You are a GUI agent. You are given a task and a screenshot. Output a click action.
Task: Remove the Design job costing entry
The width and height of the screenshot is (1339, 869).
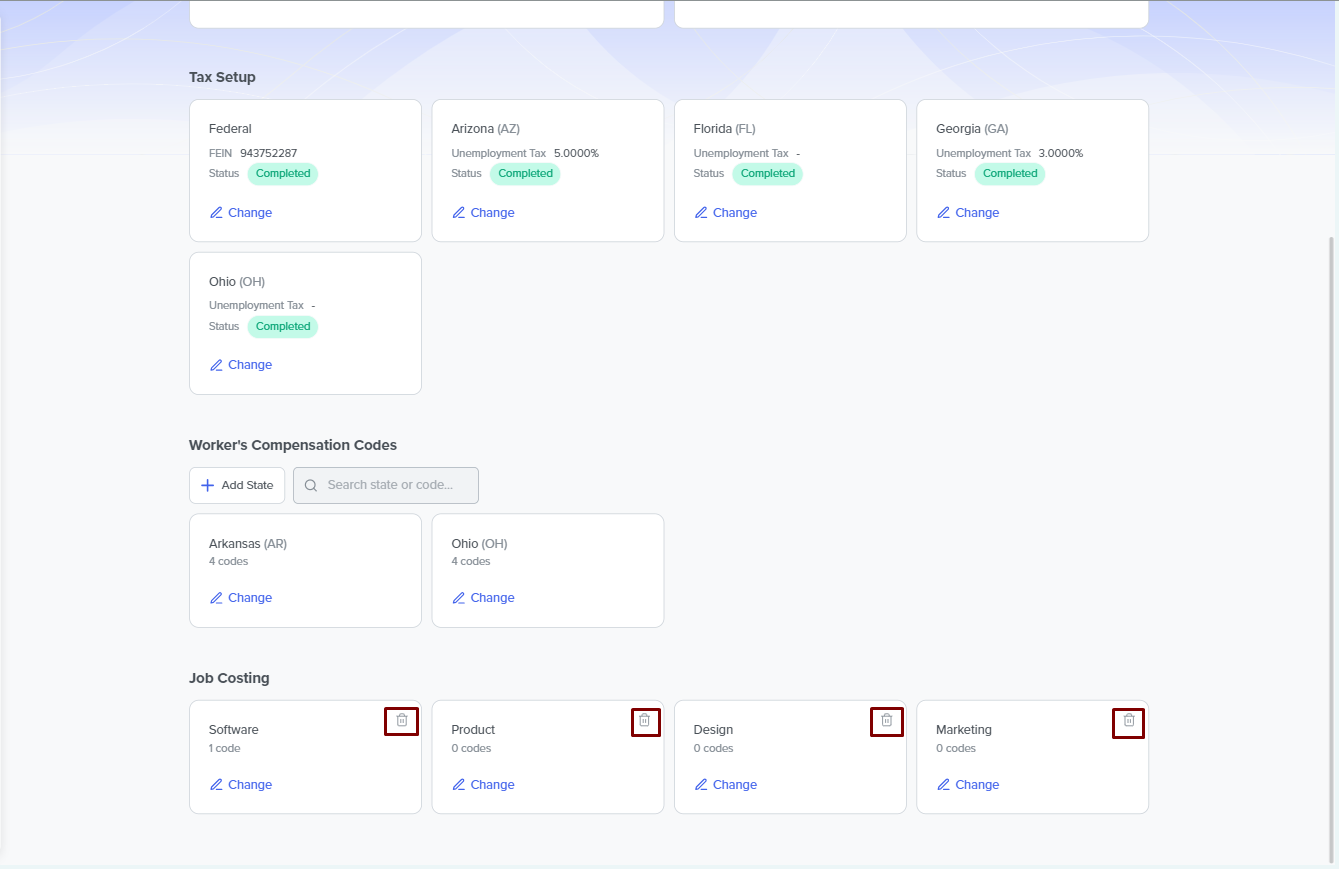point(886,721)
